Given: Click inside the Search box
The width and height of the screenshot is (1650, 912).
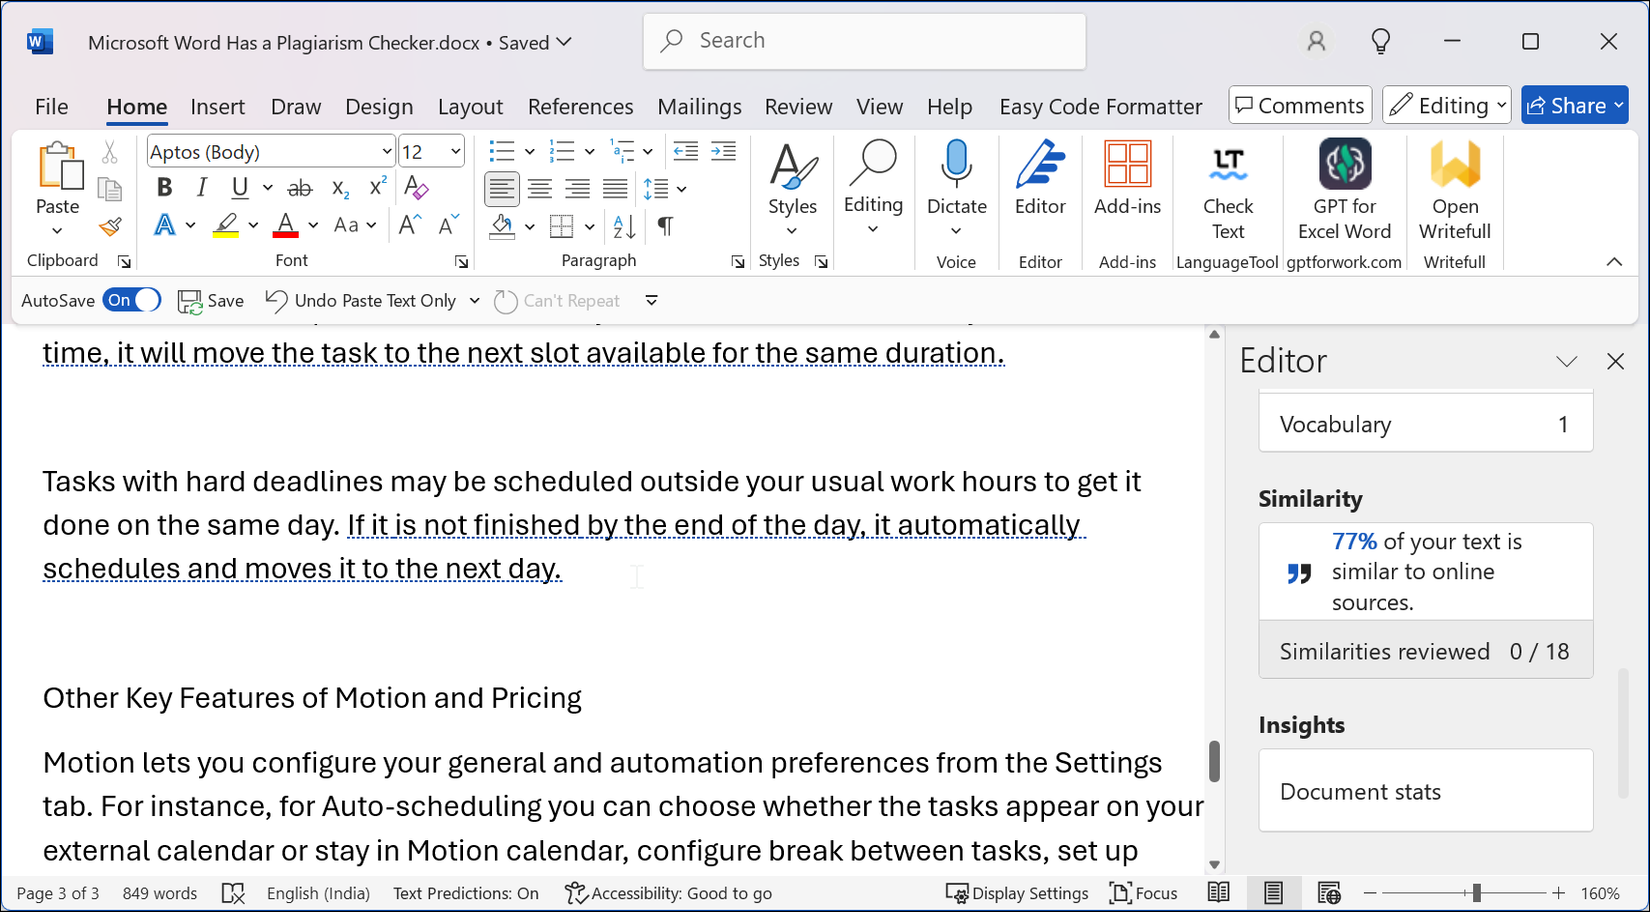Looking at the screenshot, I should (x=862, y=40).
